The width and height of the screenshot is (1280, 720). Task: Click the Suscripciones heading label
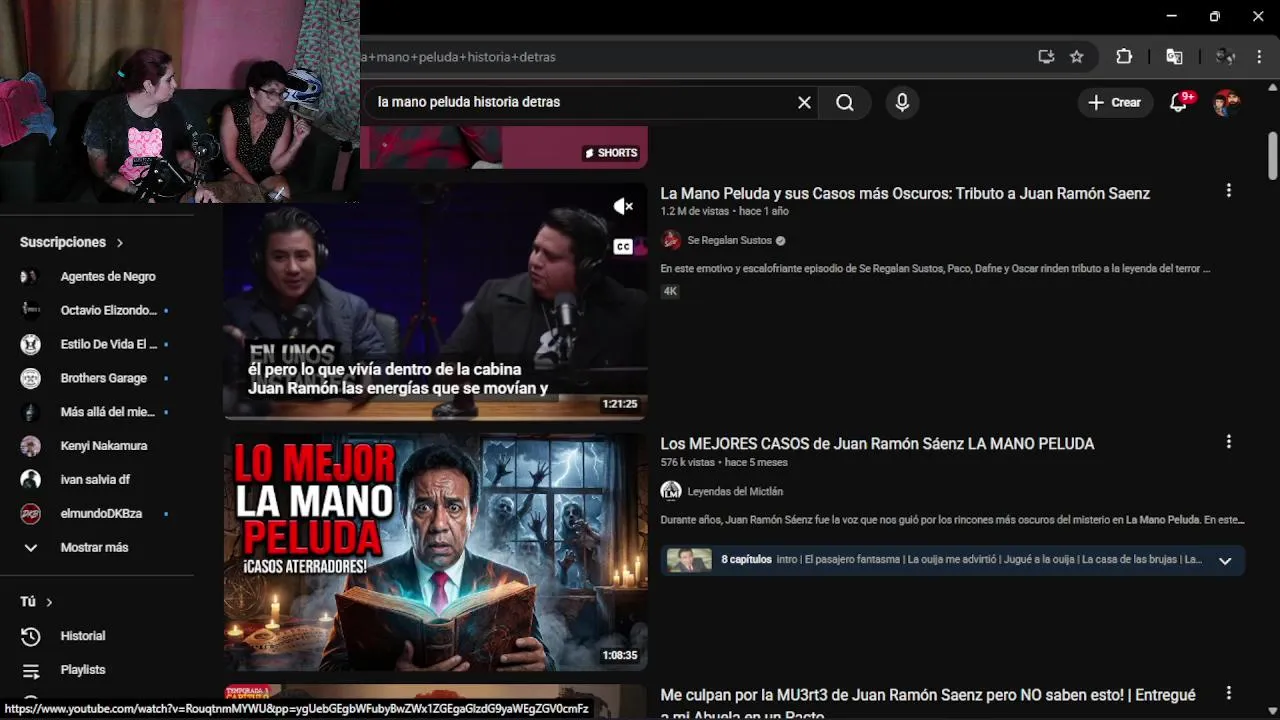[x=63, y=242]
